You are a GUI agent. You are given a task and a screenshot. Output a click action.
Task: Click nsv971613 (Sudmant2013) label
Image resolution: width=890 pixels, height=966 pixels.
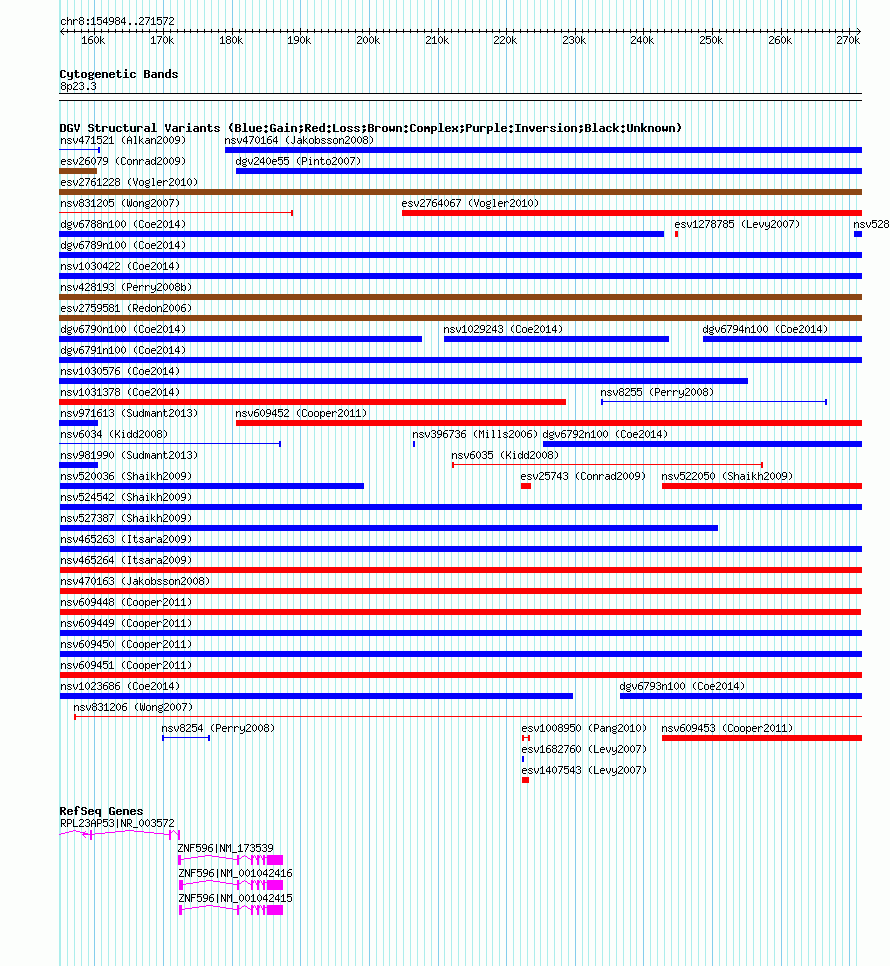129,413
